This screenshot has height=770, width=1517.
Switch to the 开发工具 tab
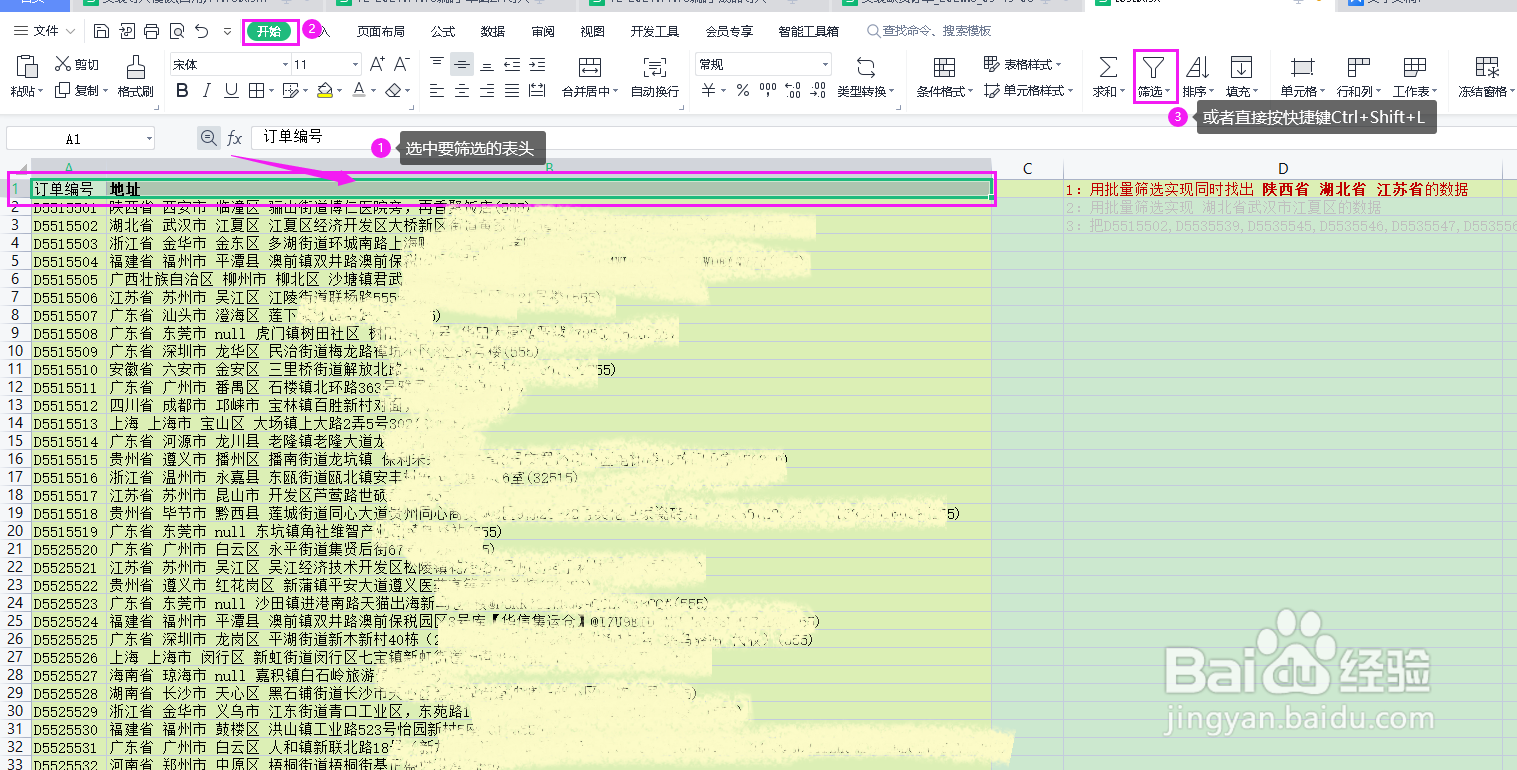tap(655, 32)
